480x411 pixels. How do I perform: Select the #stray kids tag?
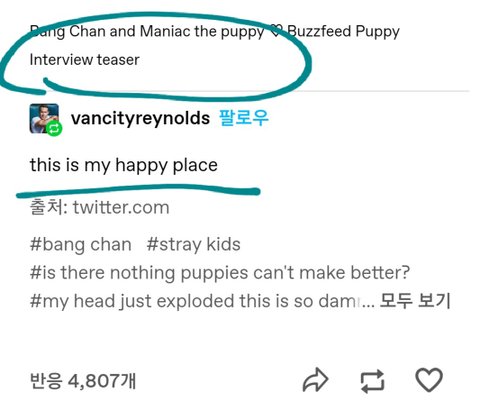tap(194, 244)
